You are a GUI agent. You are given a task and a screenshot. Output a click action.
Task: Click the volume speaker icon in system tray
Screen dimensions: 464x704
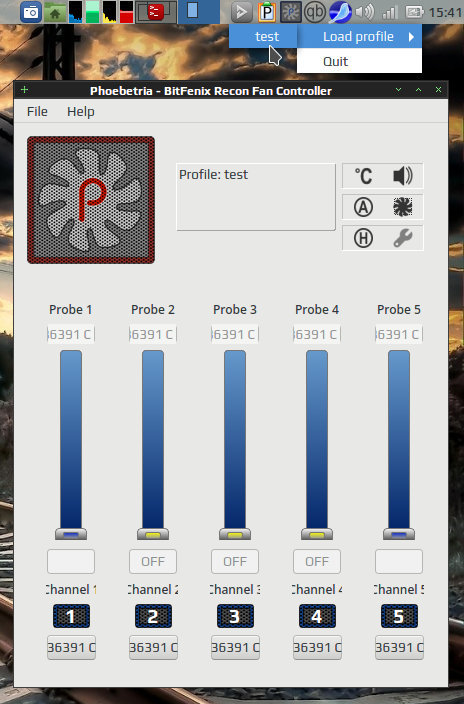[x=364, y=12]
